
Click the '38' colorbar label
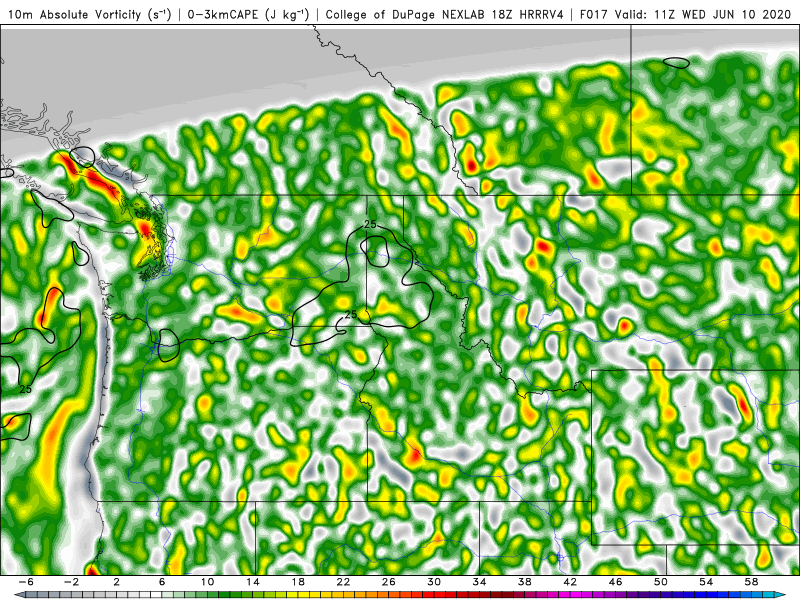pos(524,582)
